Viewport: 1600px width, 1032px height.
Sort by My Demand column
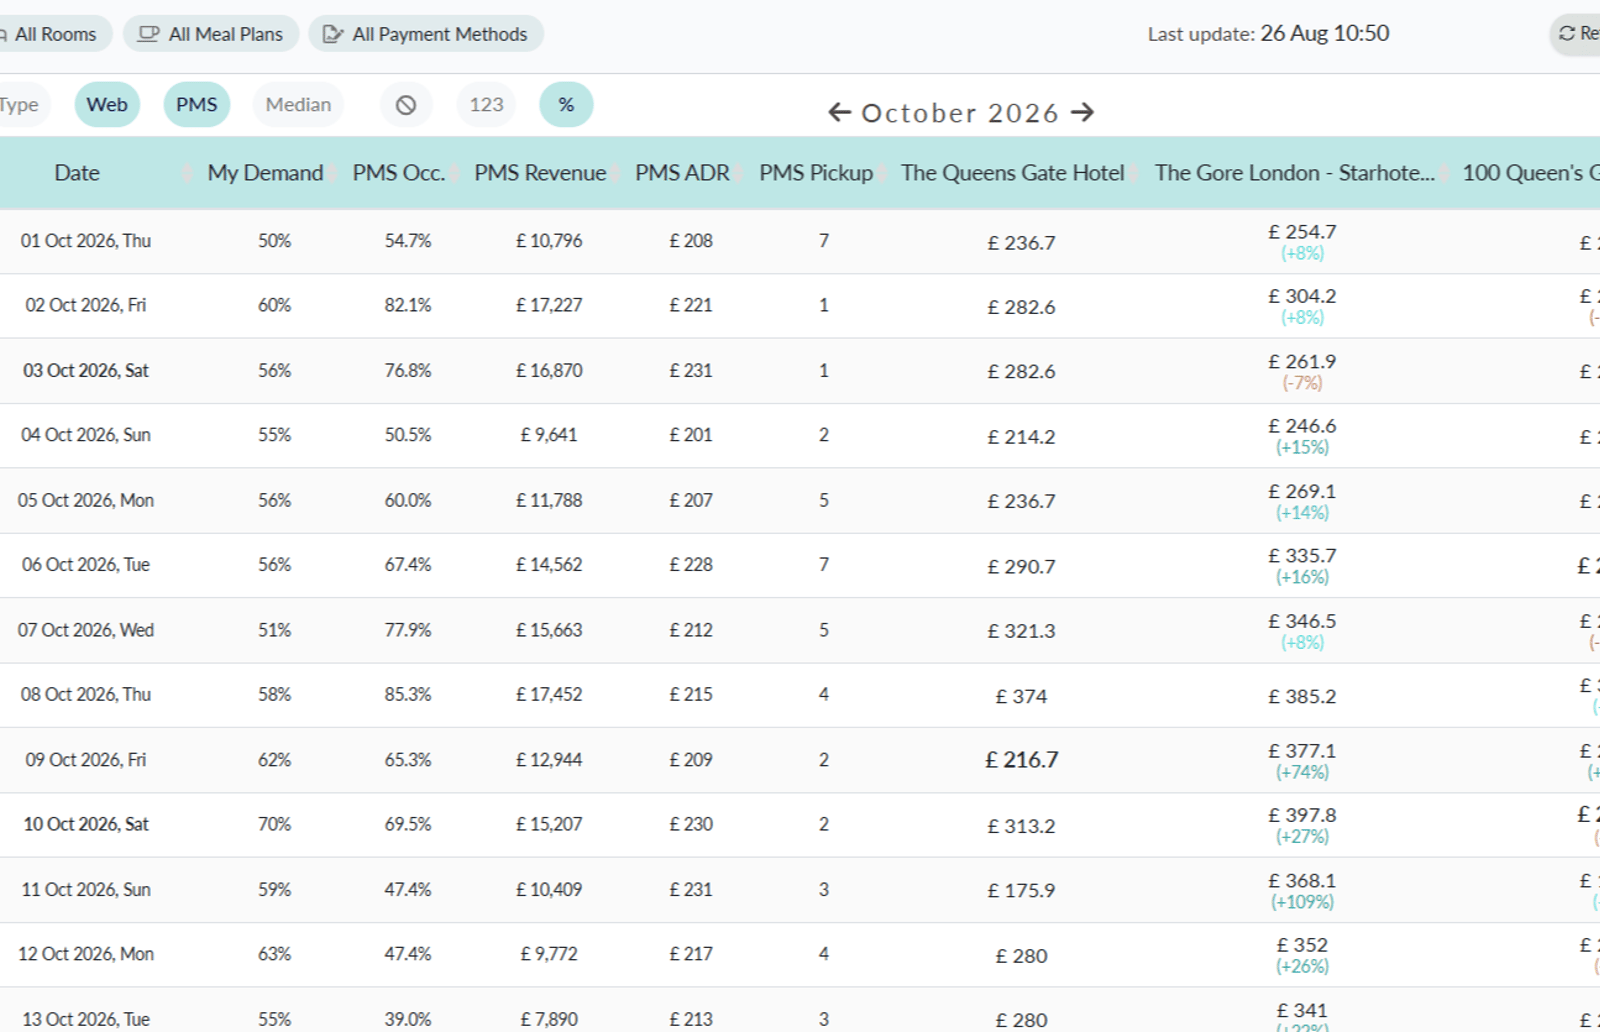click(x=265, y=173)
